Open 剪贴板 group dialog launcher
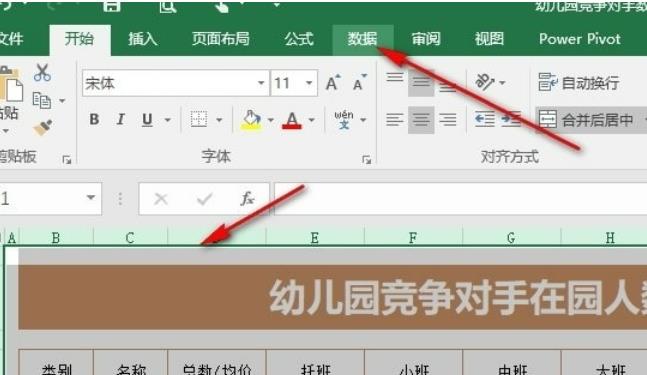 66,159
